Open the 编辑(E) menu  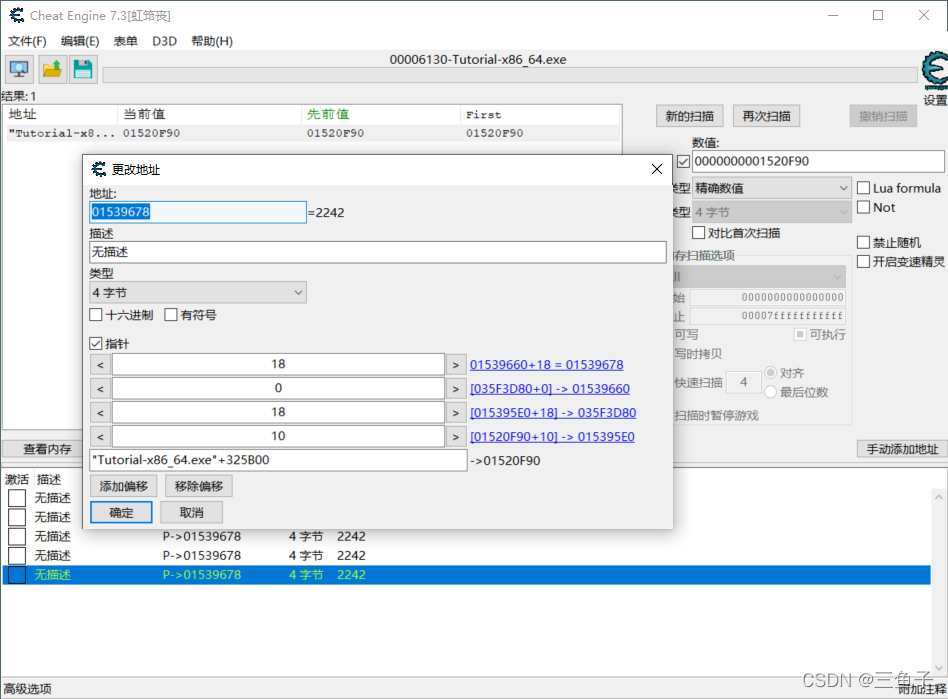80,41
